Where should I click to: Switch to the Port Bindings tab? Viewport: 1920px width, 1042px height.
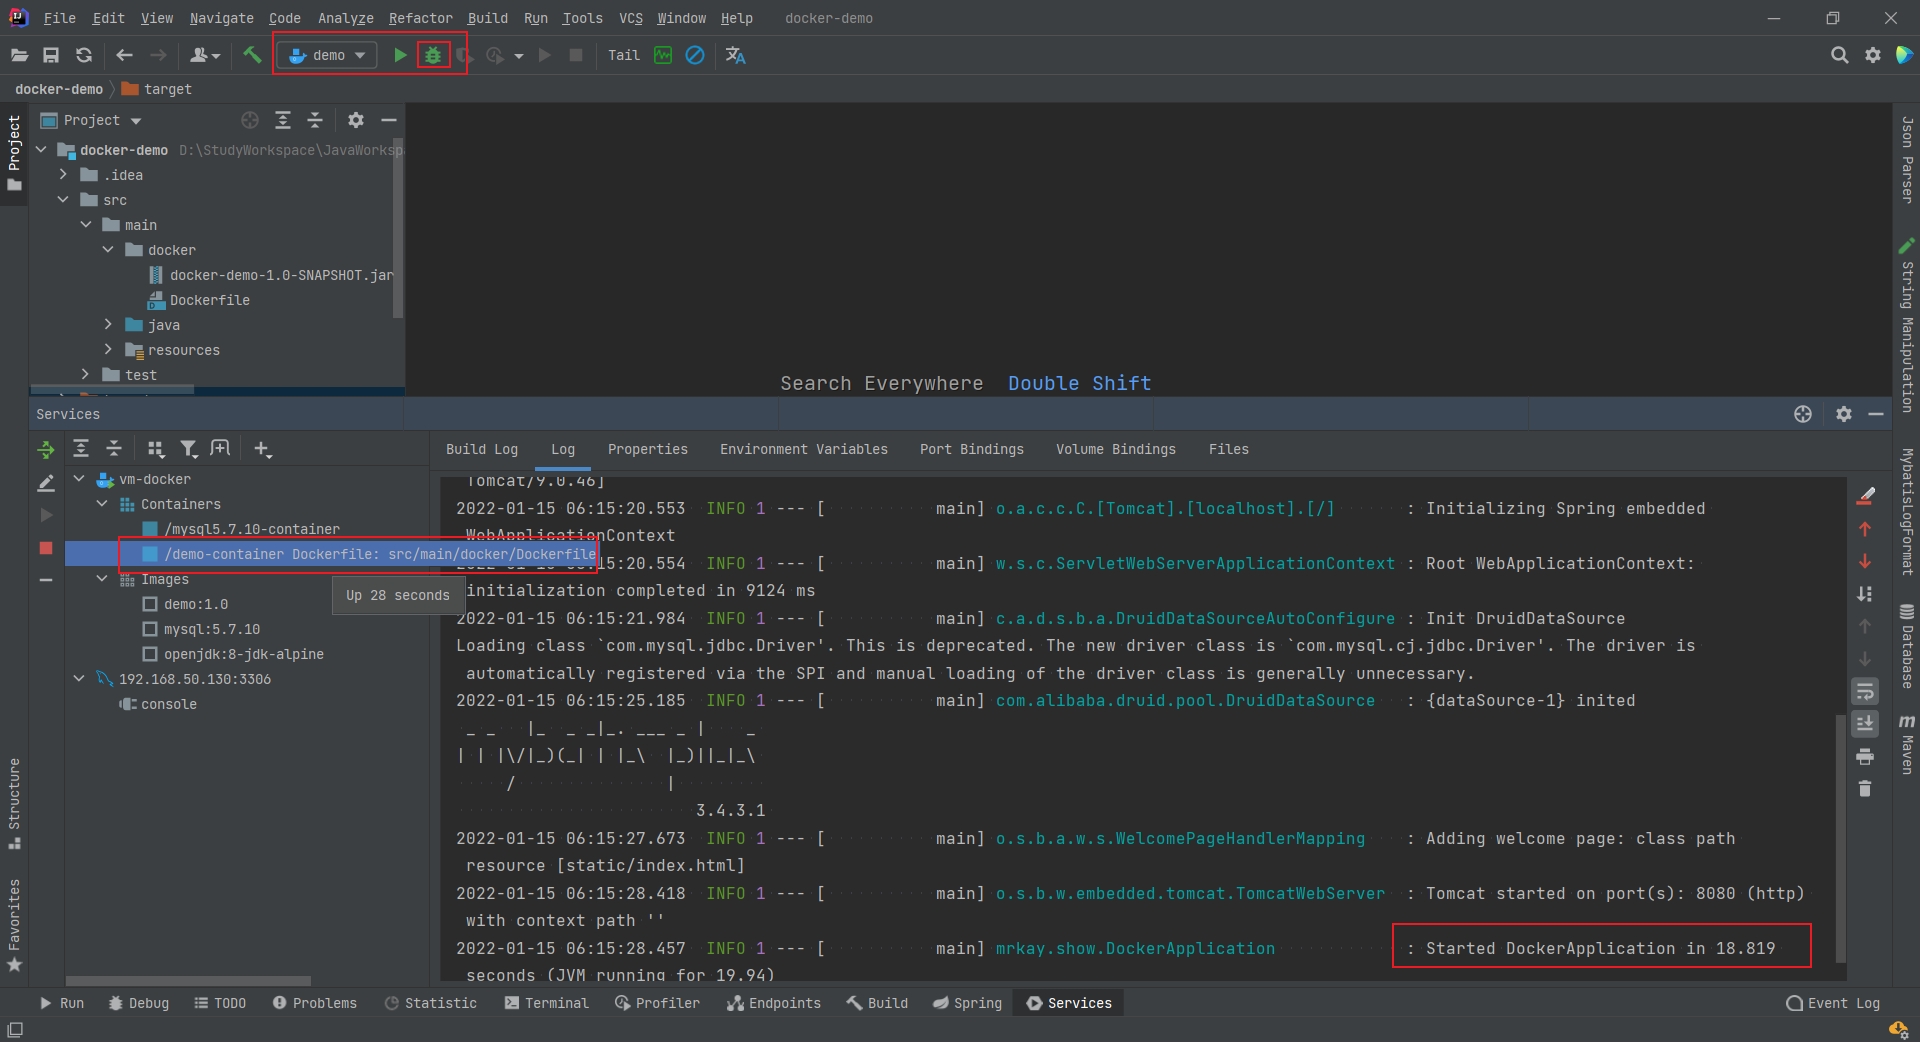[972, 449]
